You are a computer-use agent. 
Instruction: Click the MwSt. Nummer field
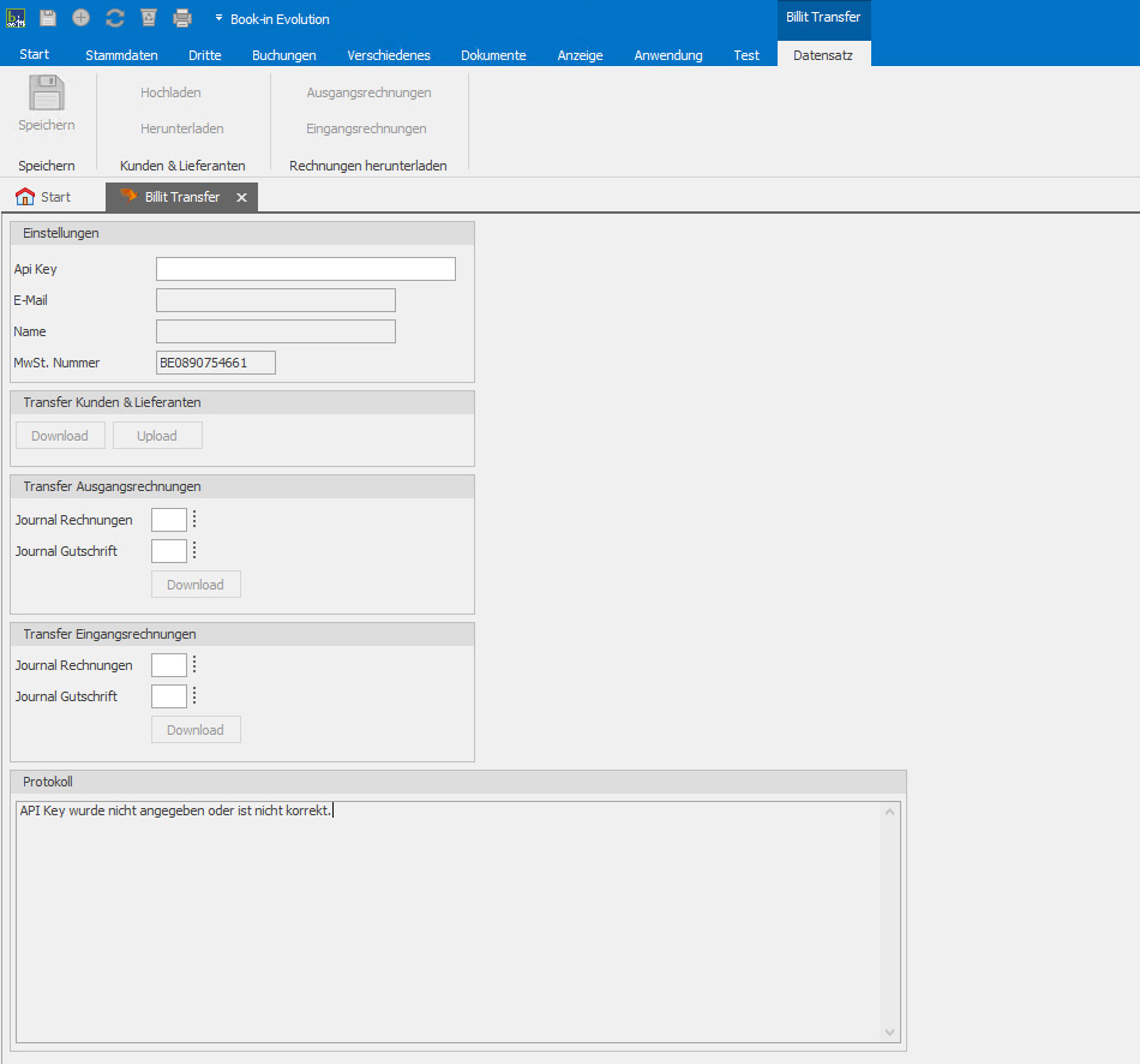click(216, 363)
